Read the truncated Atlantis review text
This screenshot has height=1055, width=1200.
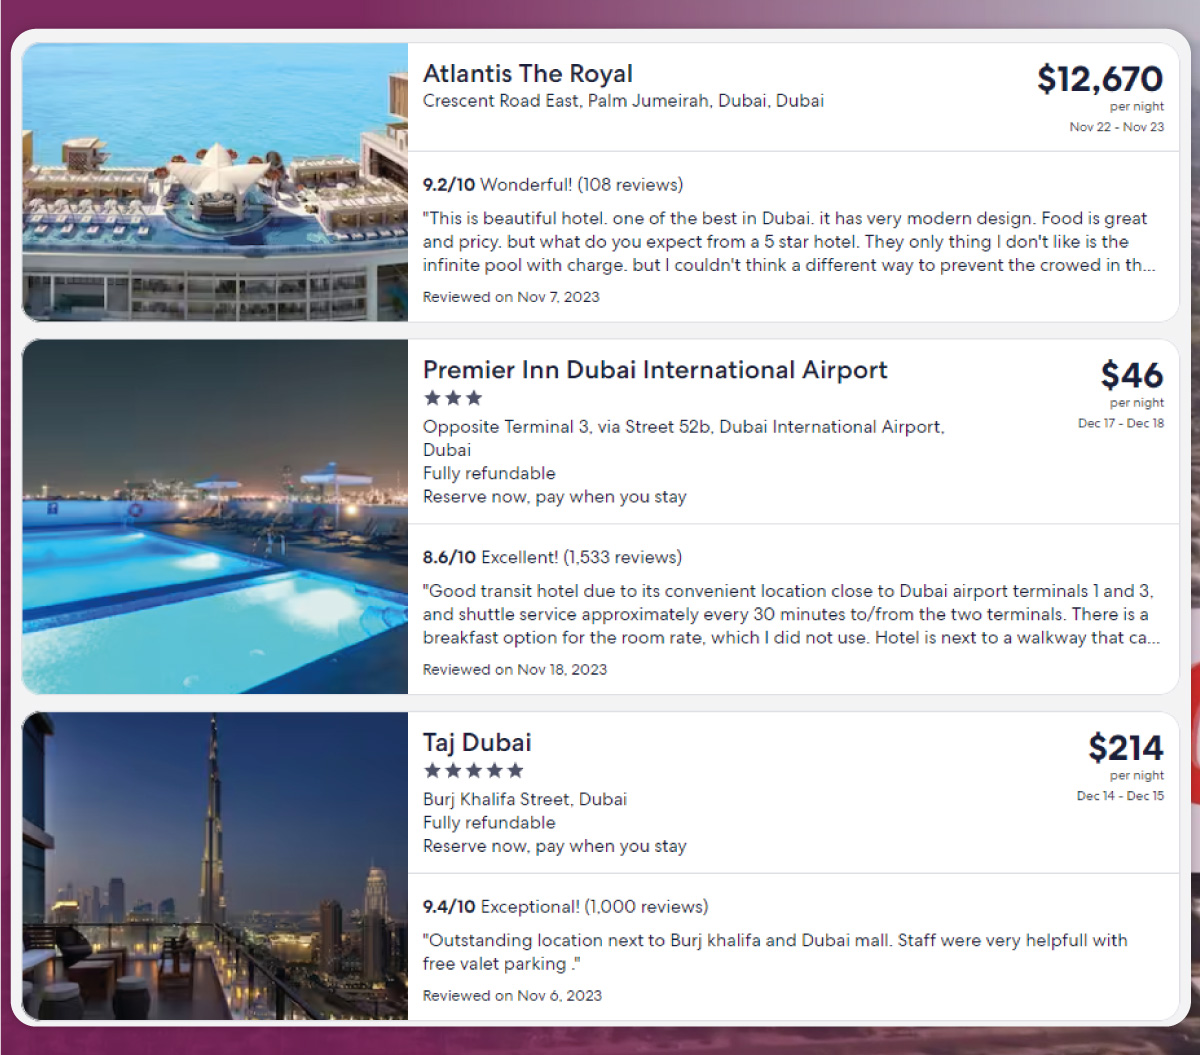[x=789, y=242]
